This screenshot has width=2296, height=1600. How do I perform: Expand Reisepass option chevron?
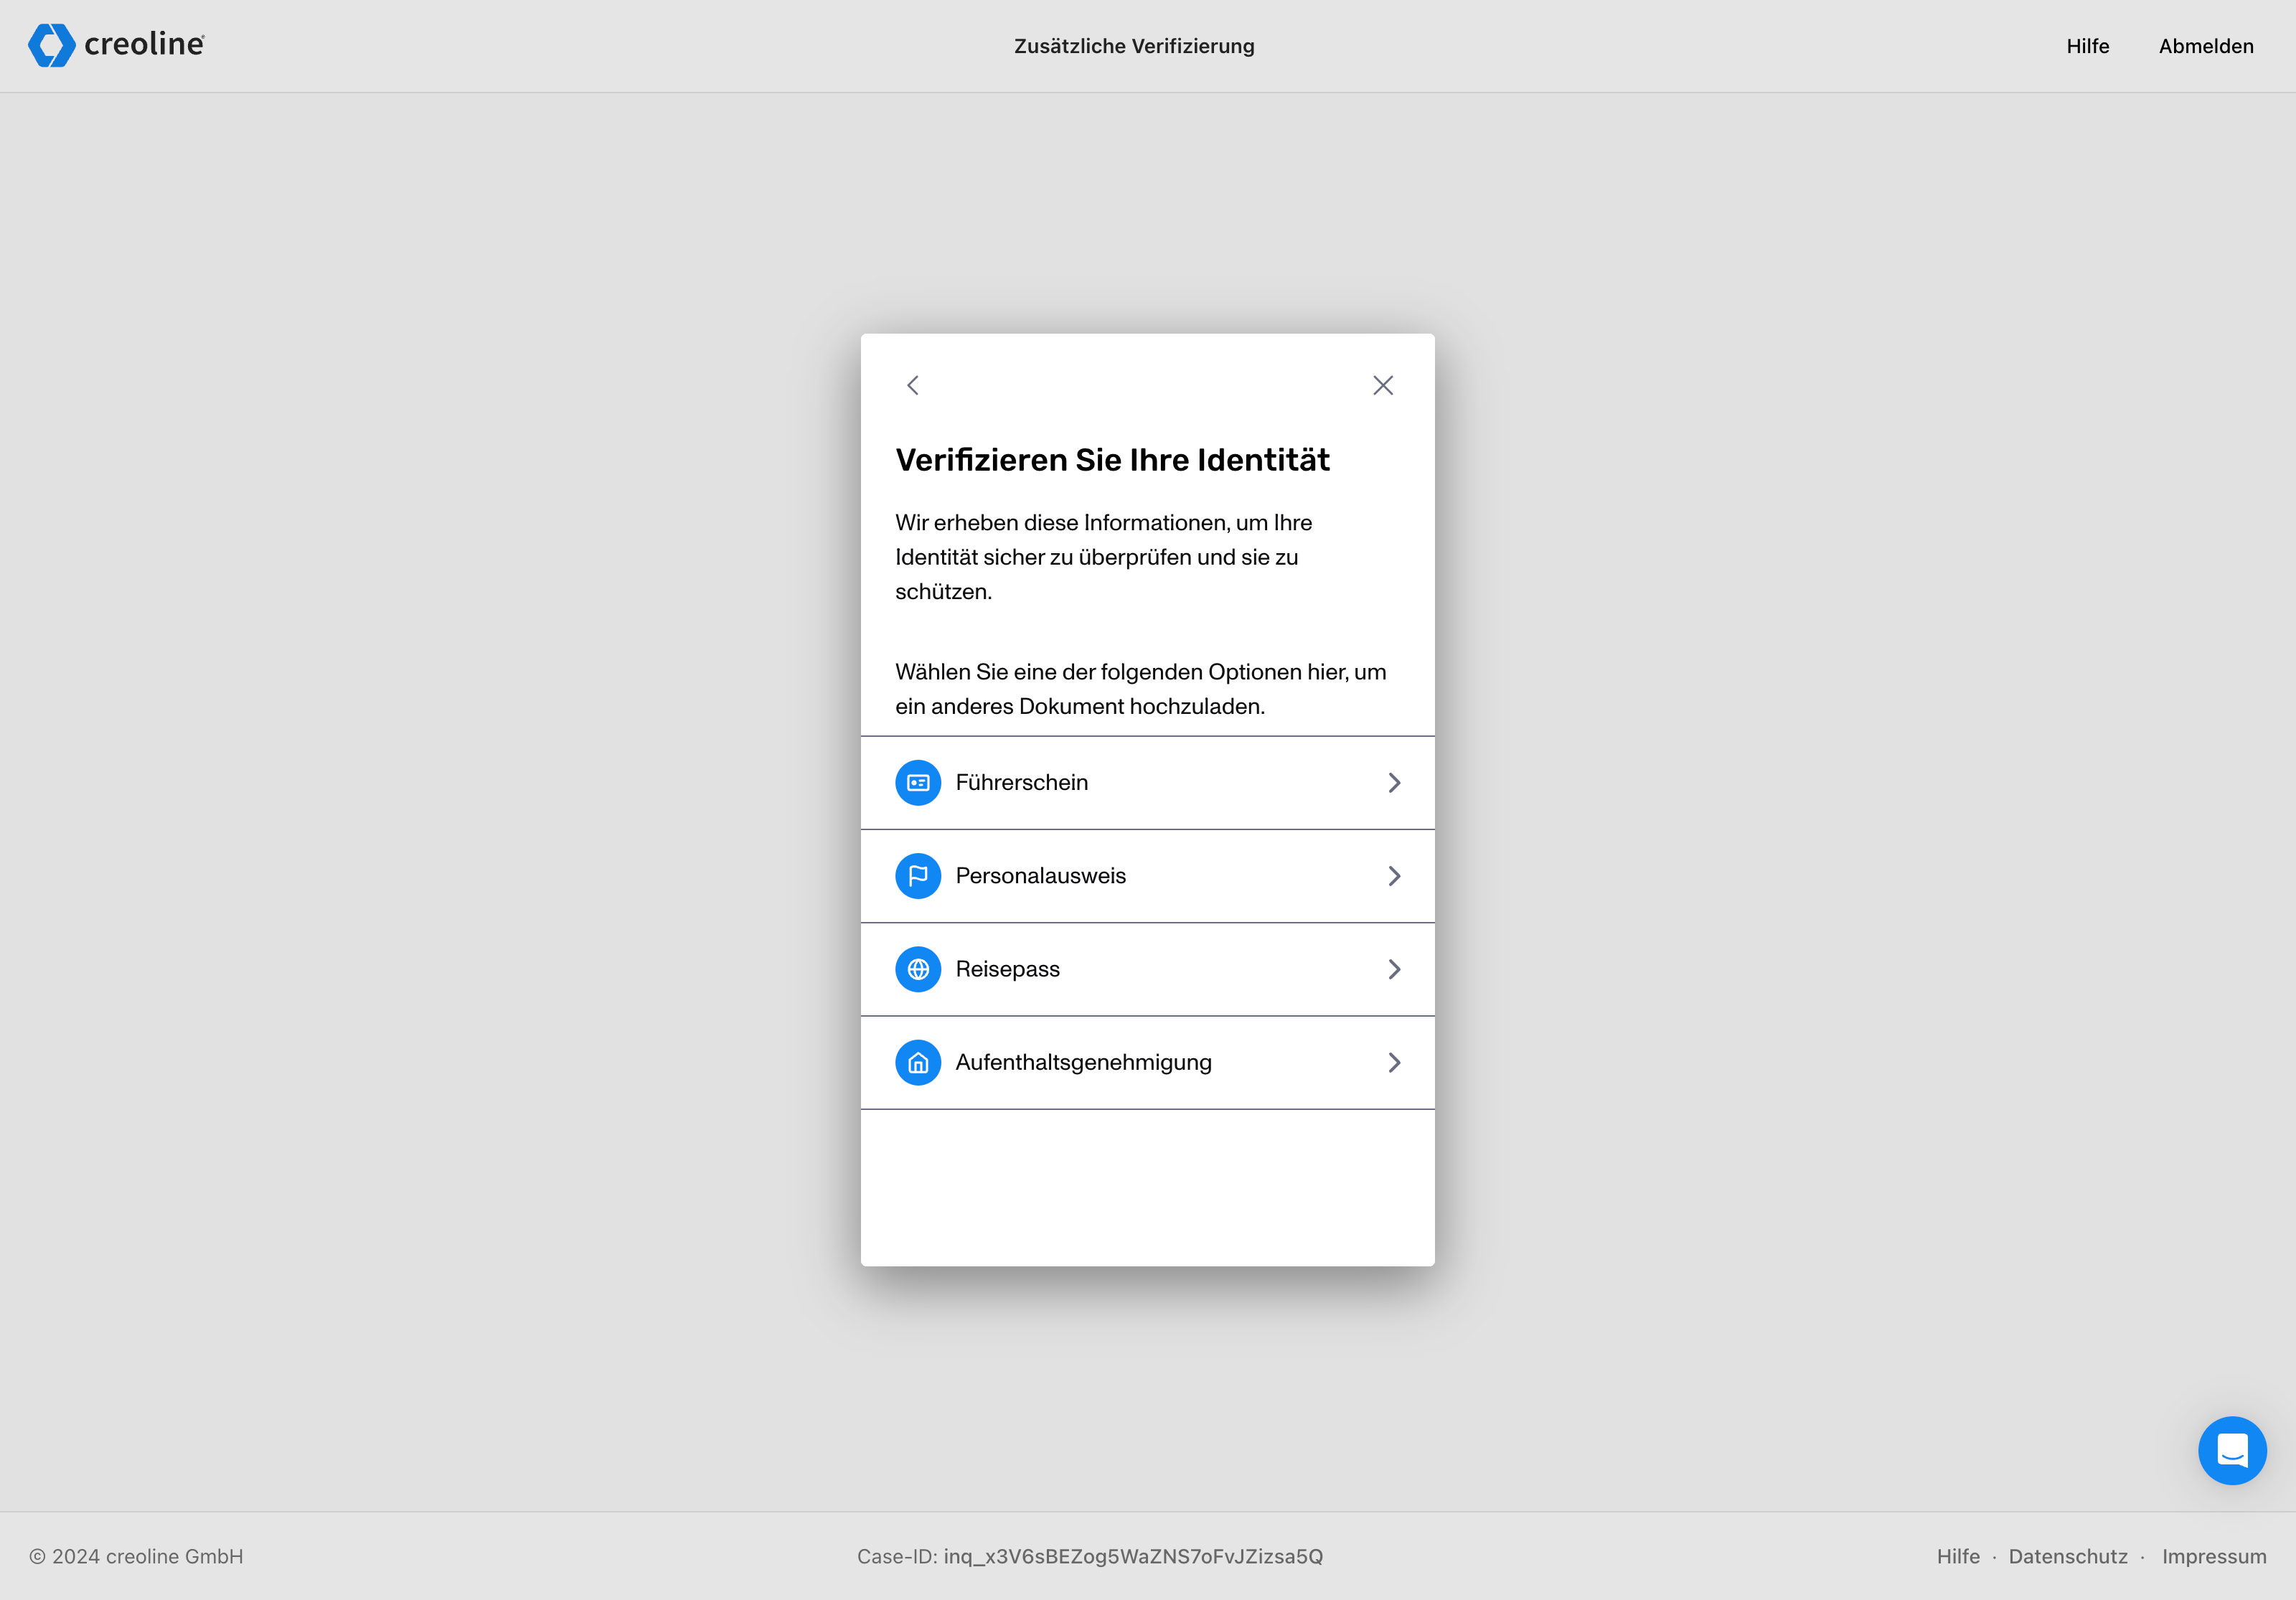click(1394, 969)
